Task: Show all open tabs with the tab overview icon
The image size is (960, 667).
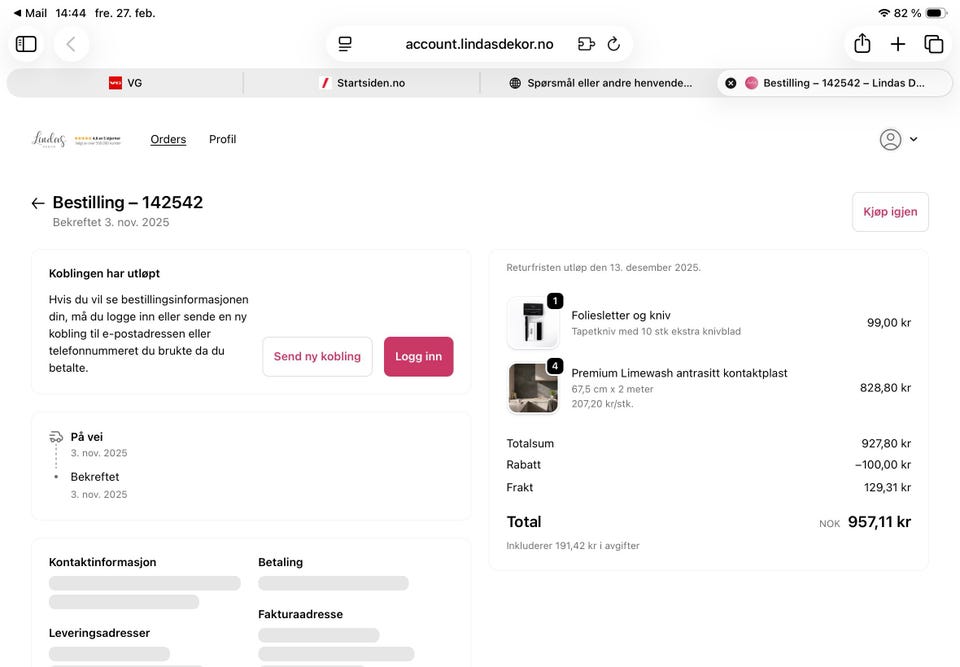Action: click(x=933, y=43)
